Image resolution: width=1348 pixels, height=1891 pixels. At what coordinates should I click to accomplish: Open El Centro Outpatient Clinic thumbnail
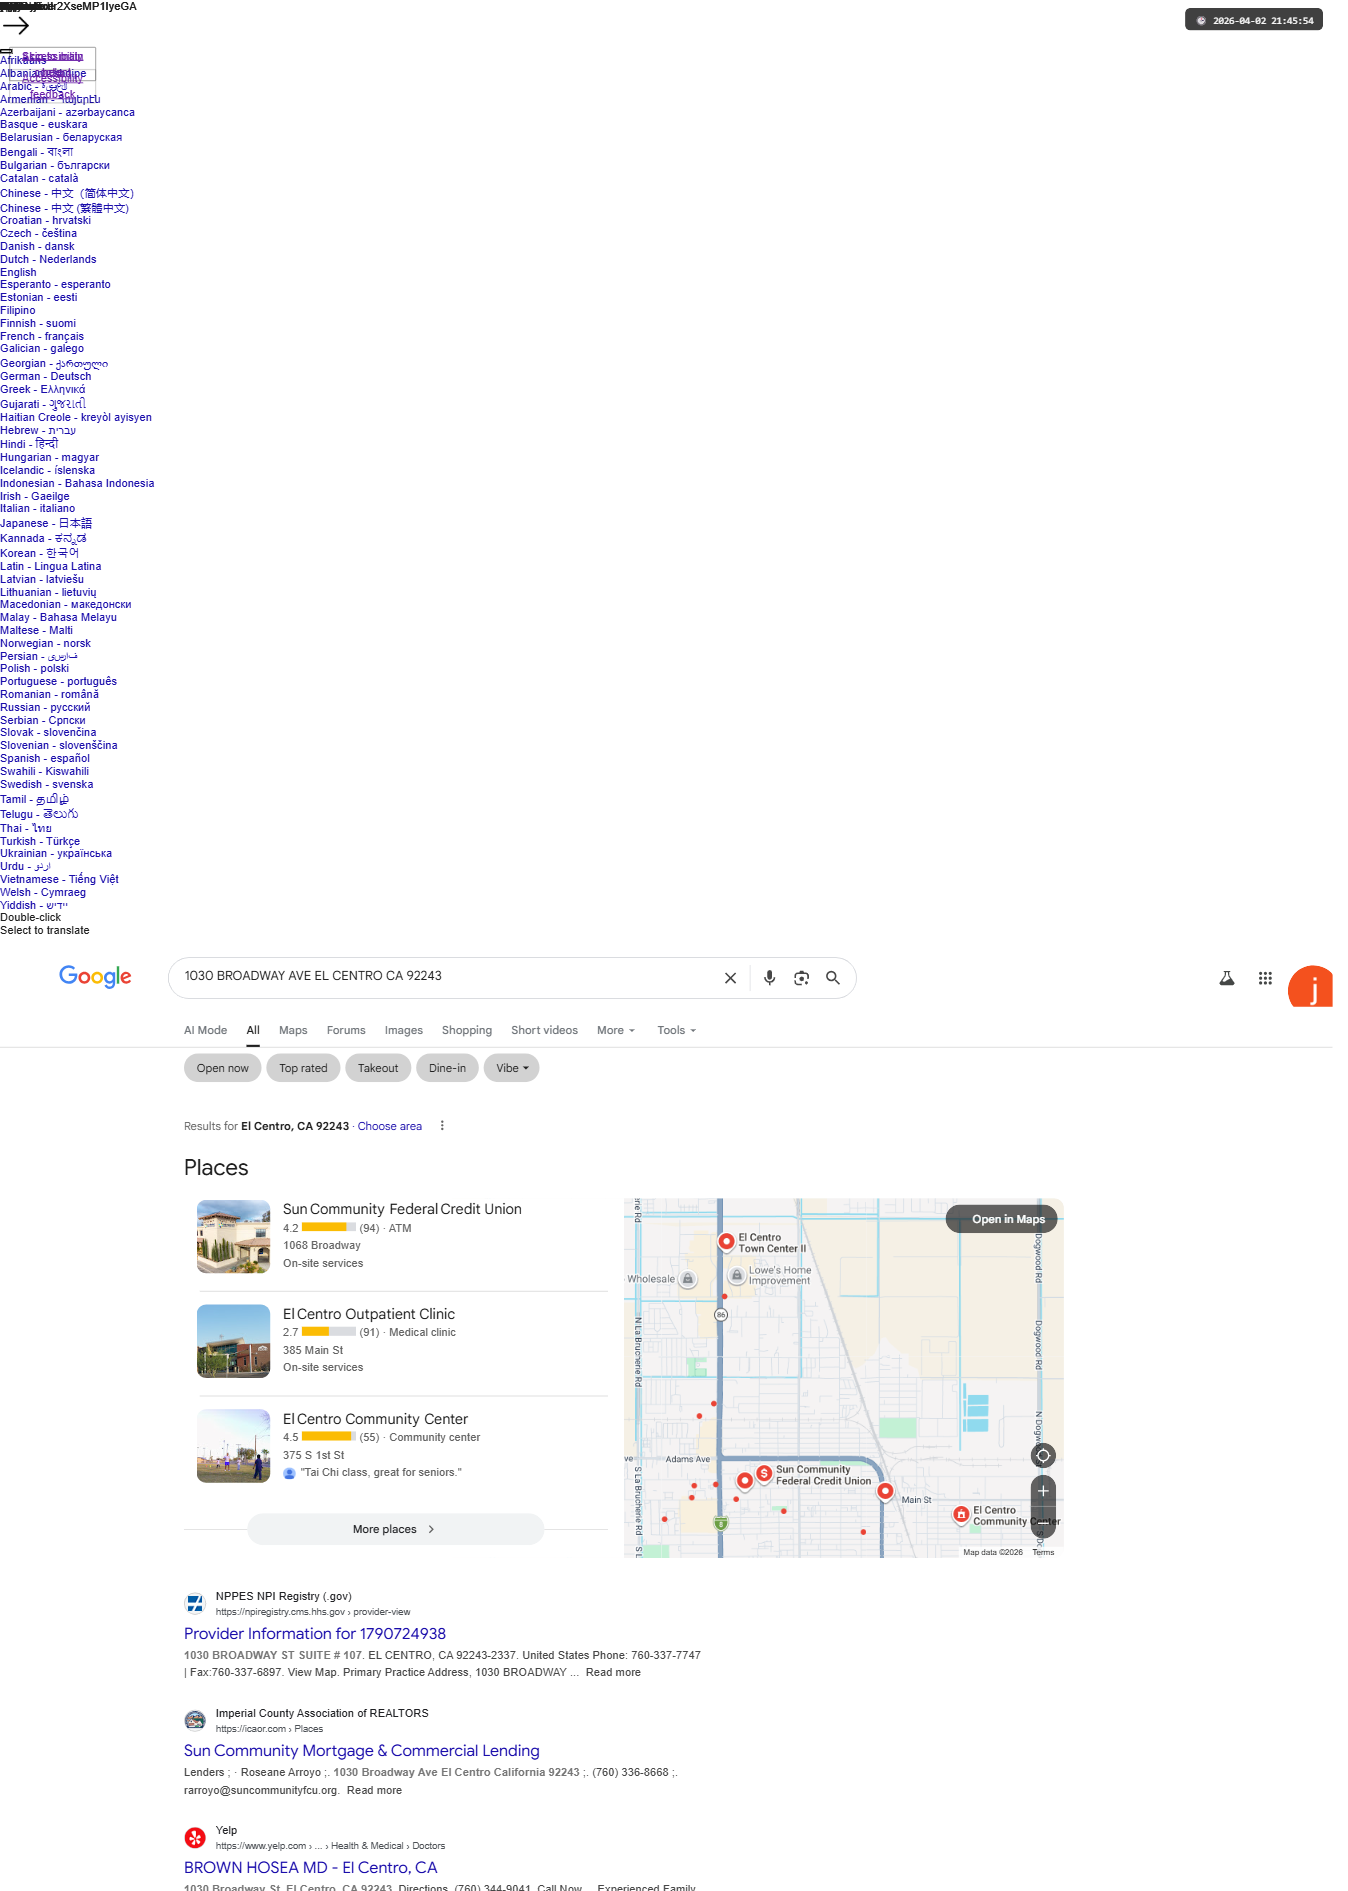233,1341
